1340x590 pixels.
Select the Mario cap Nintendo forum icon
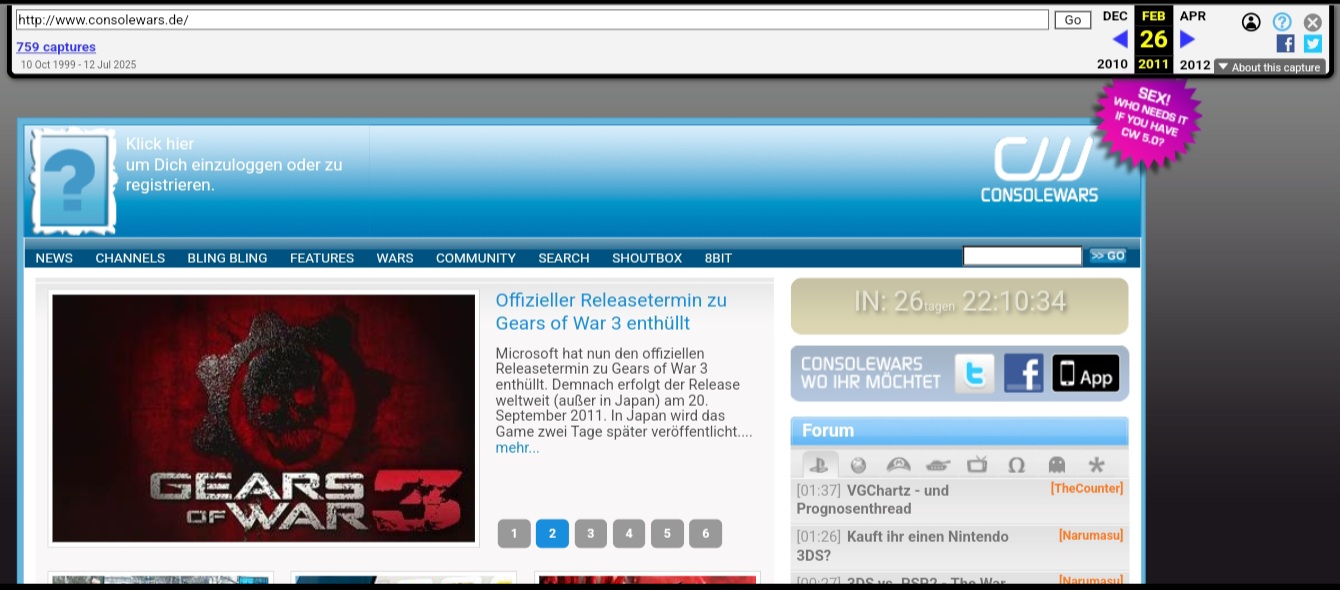tap(898, 465)
